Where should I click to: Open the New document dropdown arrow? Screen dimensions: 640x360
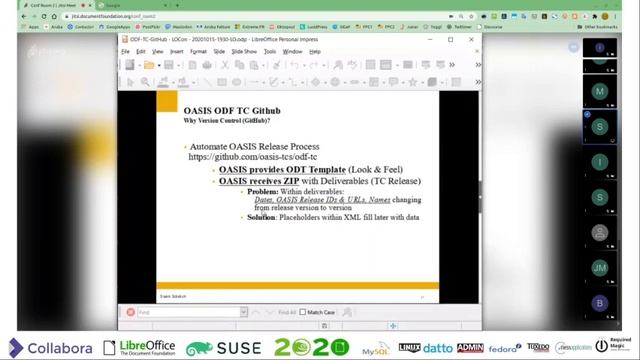[x=139, y=66]
